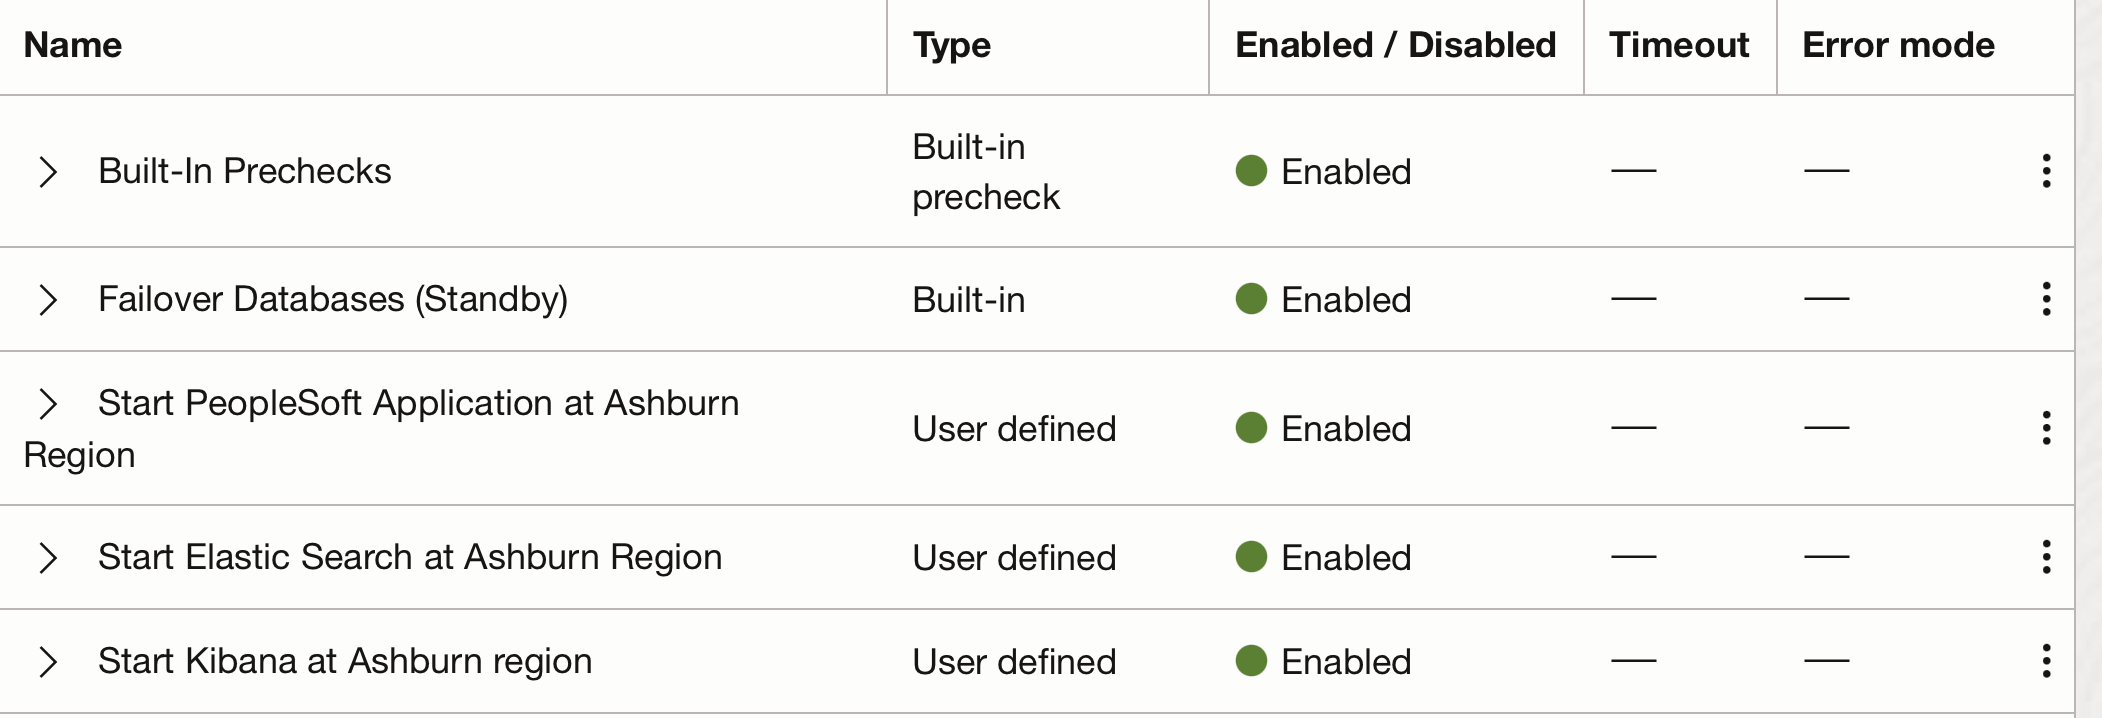Open the actions menu for Built-In Prechecks
Screen dimensions: 2102x718
tap(2047, 171)
